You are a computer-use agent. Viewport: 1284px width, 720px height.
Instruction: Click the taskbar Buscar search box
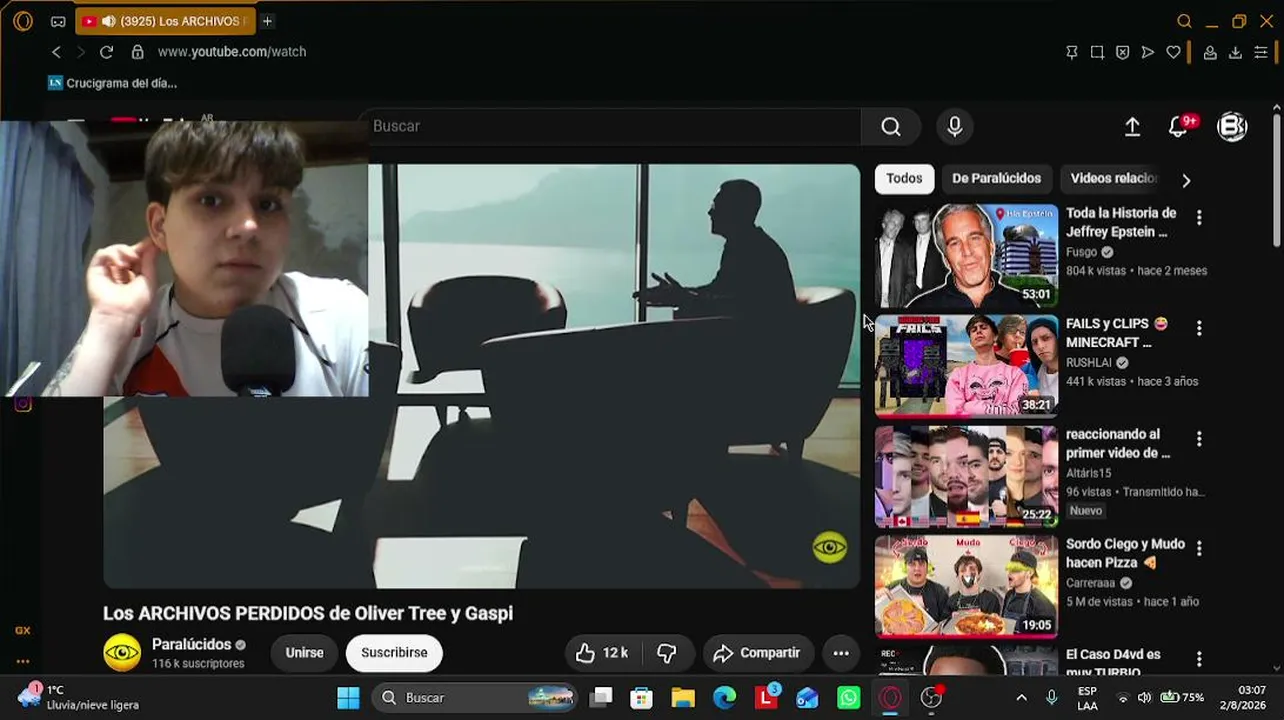476,697
